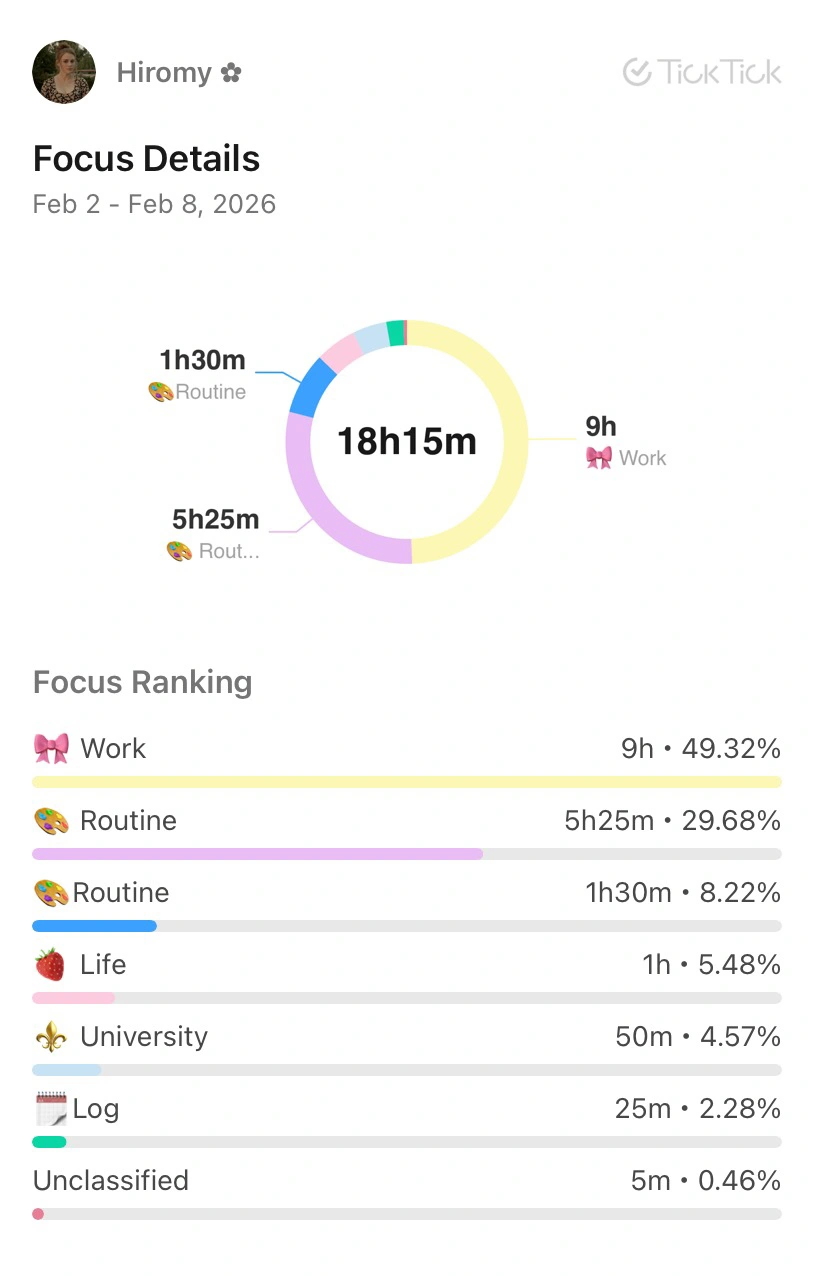Select the University ranking label
Screen dimensions: 814x1276
click(144, 1037)
